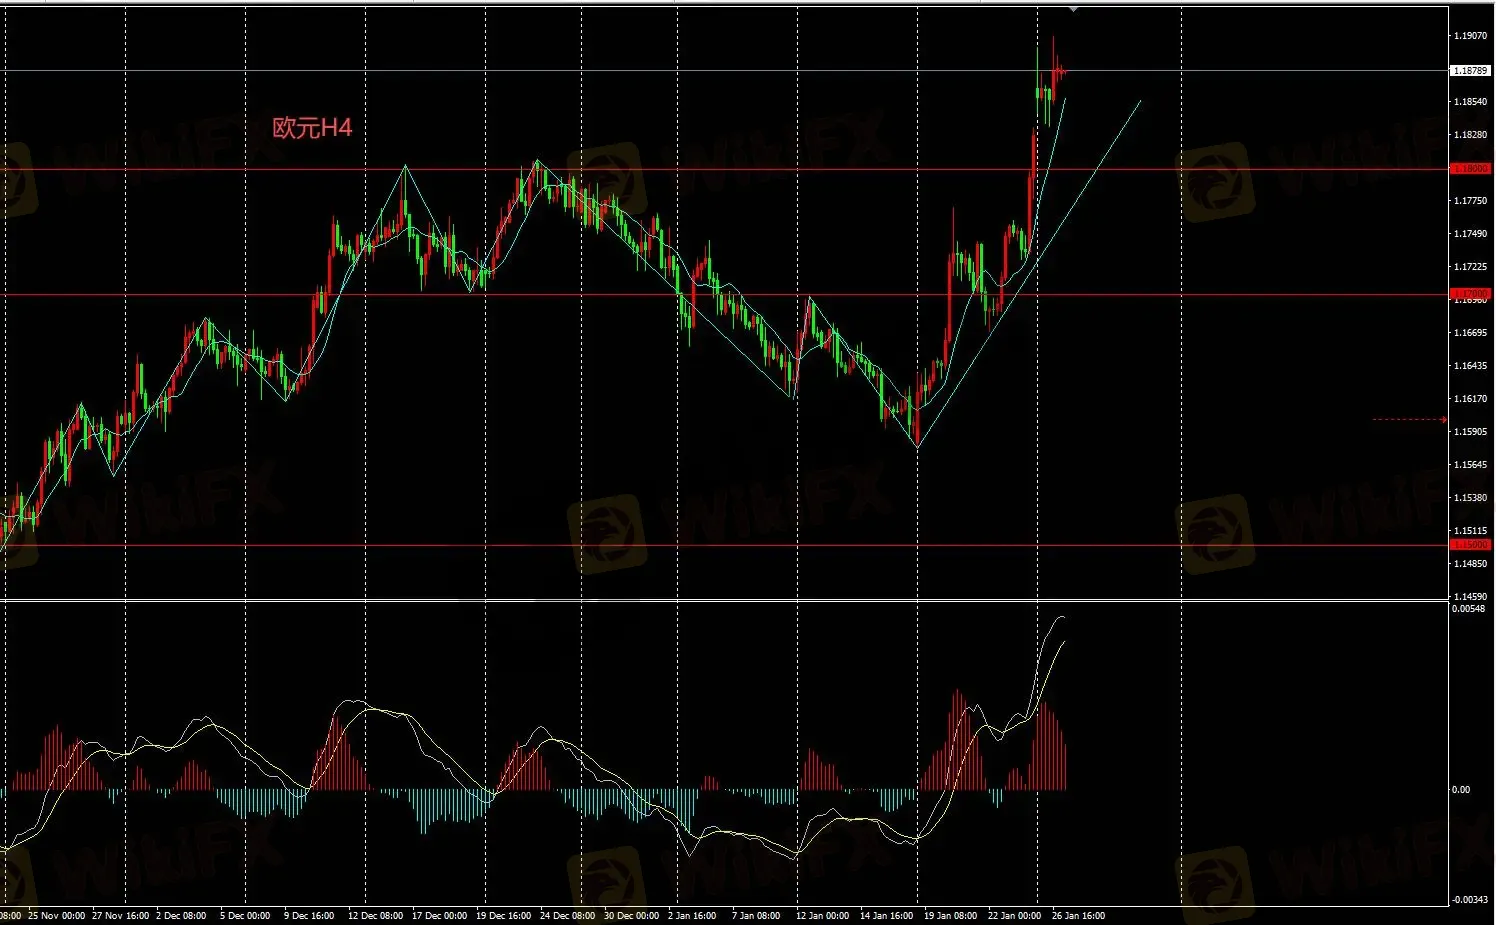
Task: Click the 26 Jan 16:00 time label
Action: [x=1079, y=916]
